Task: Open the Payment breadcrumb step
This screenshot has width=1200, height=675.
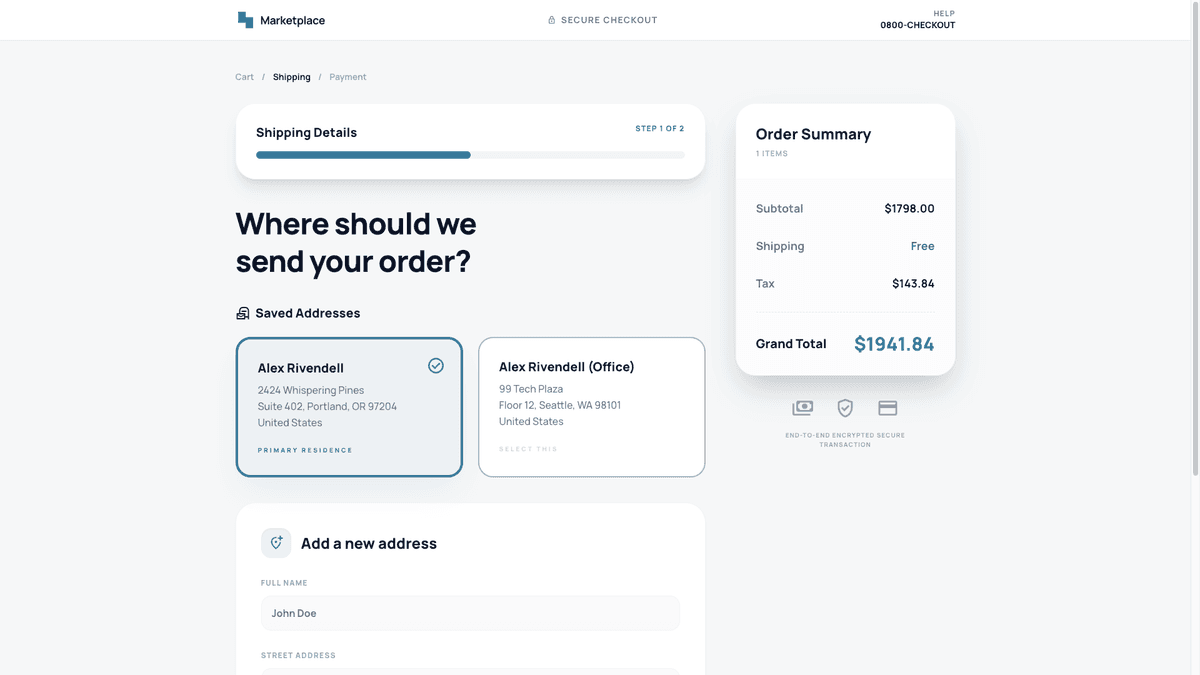Action: tap(347, 76)
